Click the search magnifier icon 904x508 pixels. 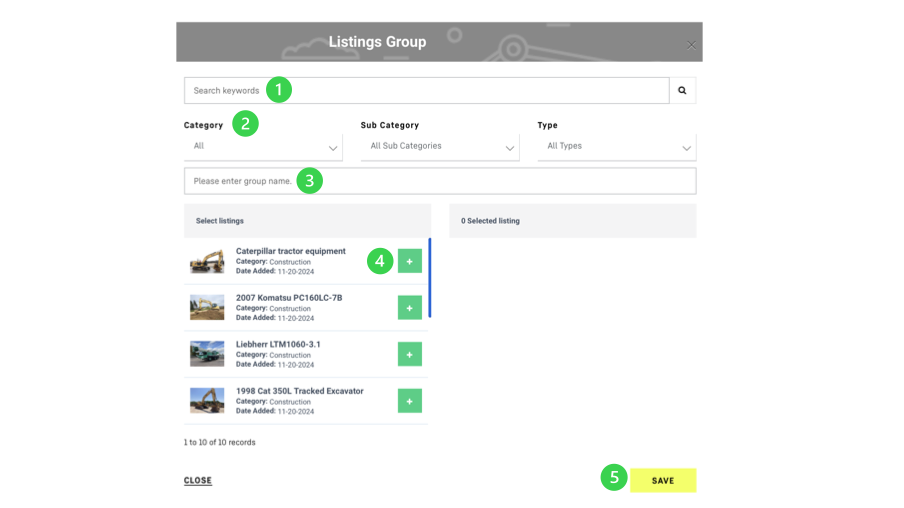[x=682, y=90]
